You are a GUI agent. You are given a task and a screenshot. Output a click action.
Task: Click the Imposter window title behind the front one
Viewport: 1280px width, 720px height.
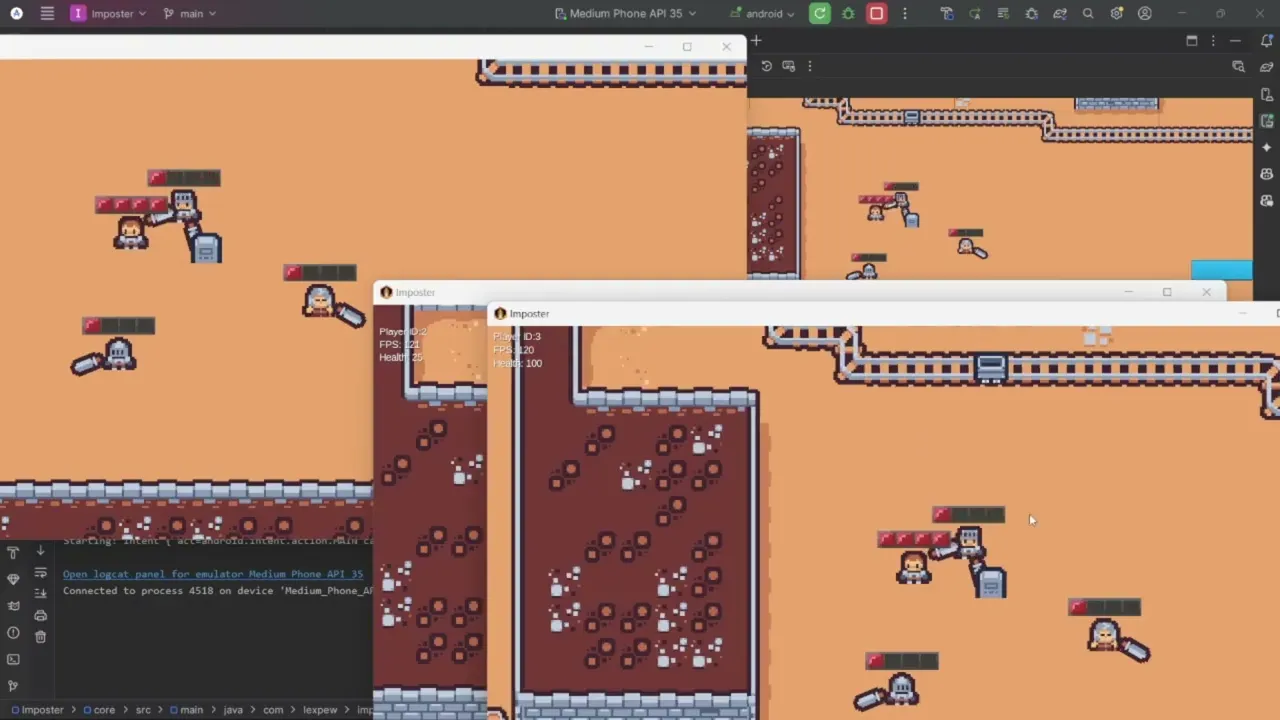pos(415,293)
